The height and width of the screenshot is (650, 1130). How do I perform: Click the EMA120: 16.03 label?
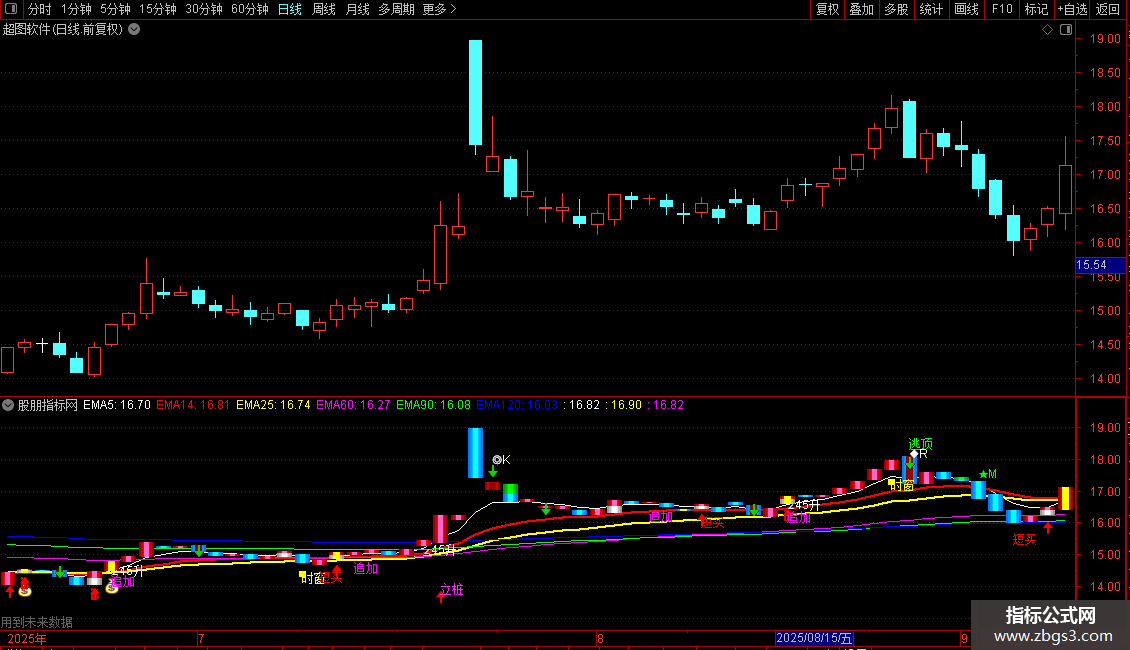pyautogui.click(x=517, y=405)
